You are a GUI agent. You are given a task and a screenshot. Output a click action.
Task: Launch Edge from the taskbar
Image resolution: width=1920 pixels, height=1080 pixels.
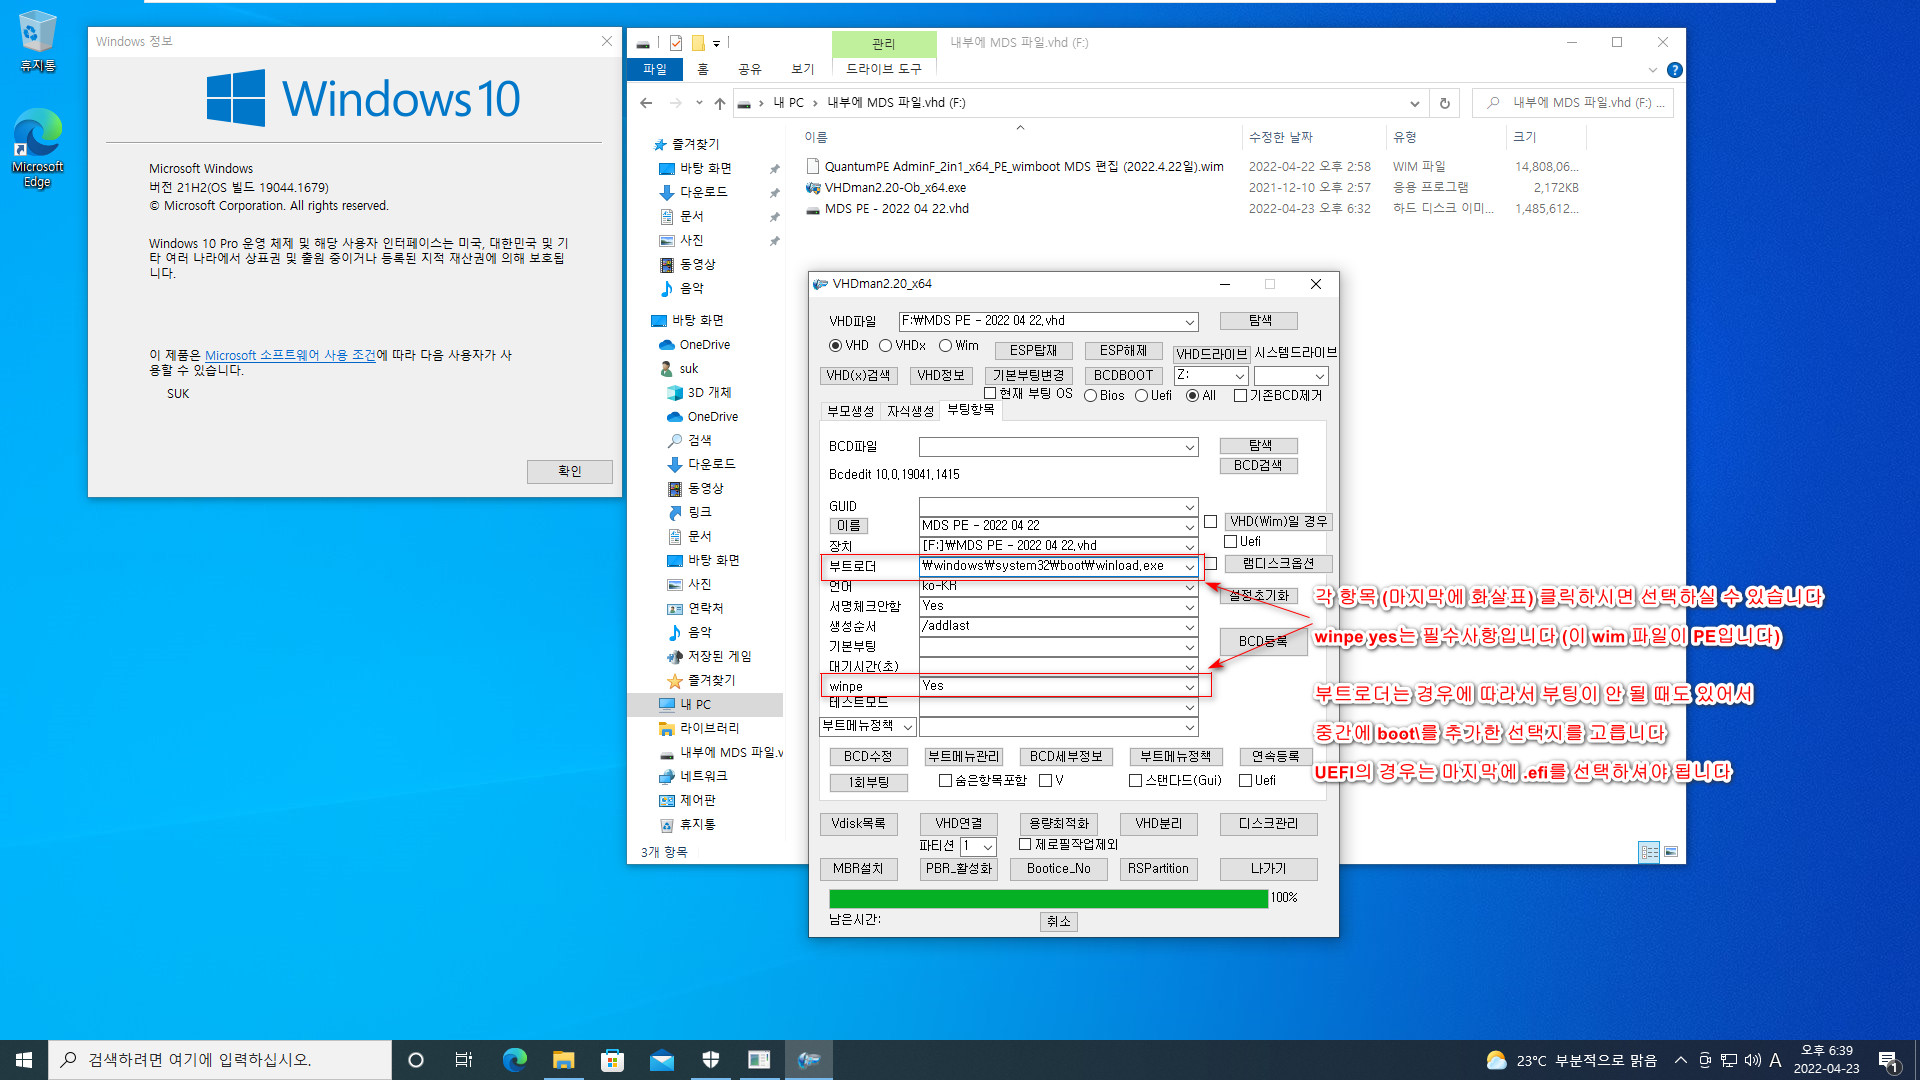coord(514,1060)
